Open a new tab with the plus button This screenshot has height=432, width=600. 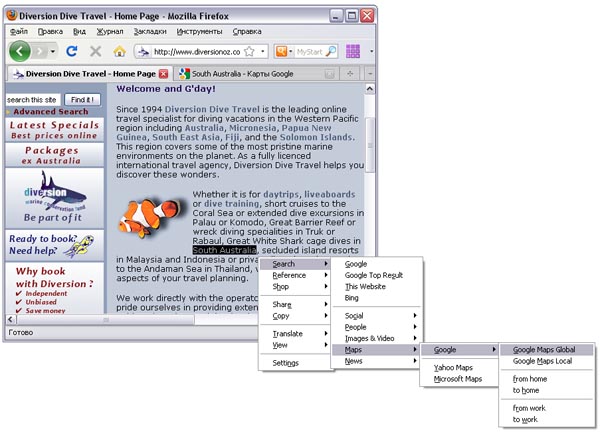[350, 73]
